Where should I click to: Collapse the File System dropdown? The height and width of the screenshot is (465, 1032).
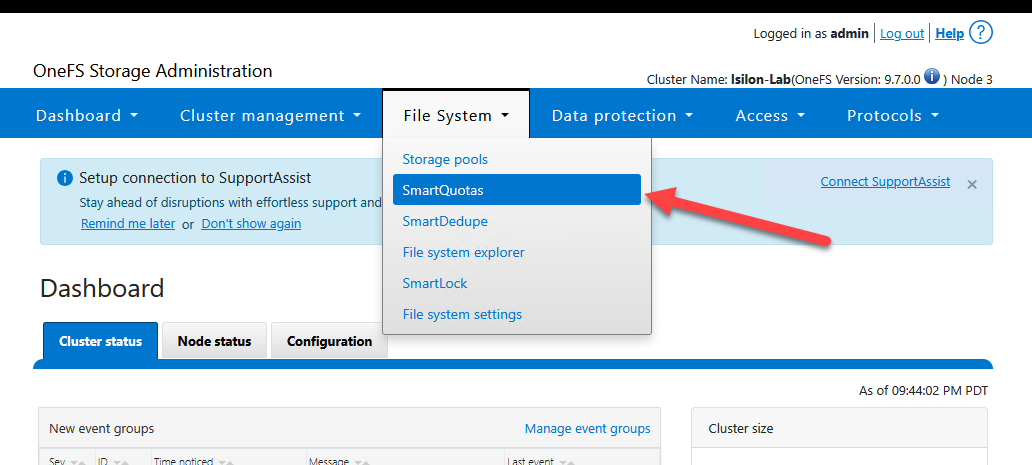click(456, 116)
